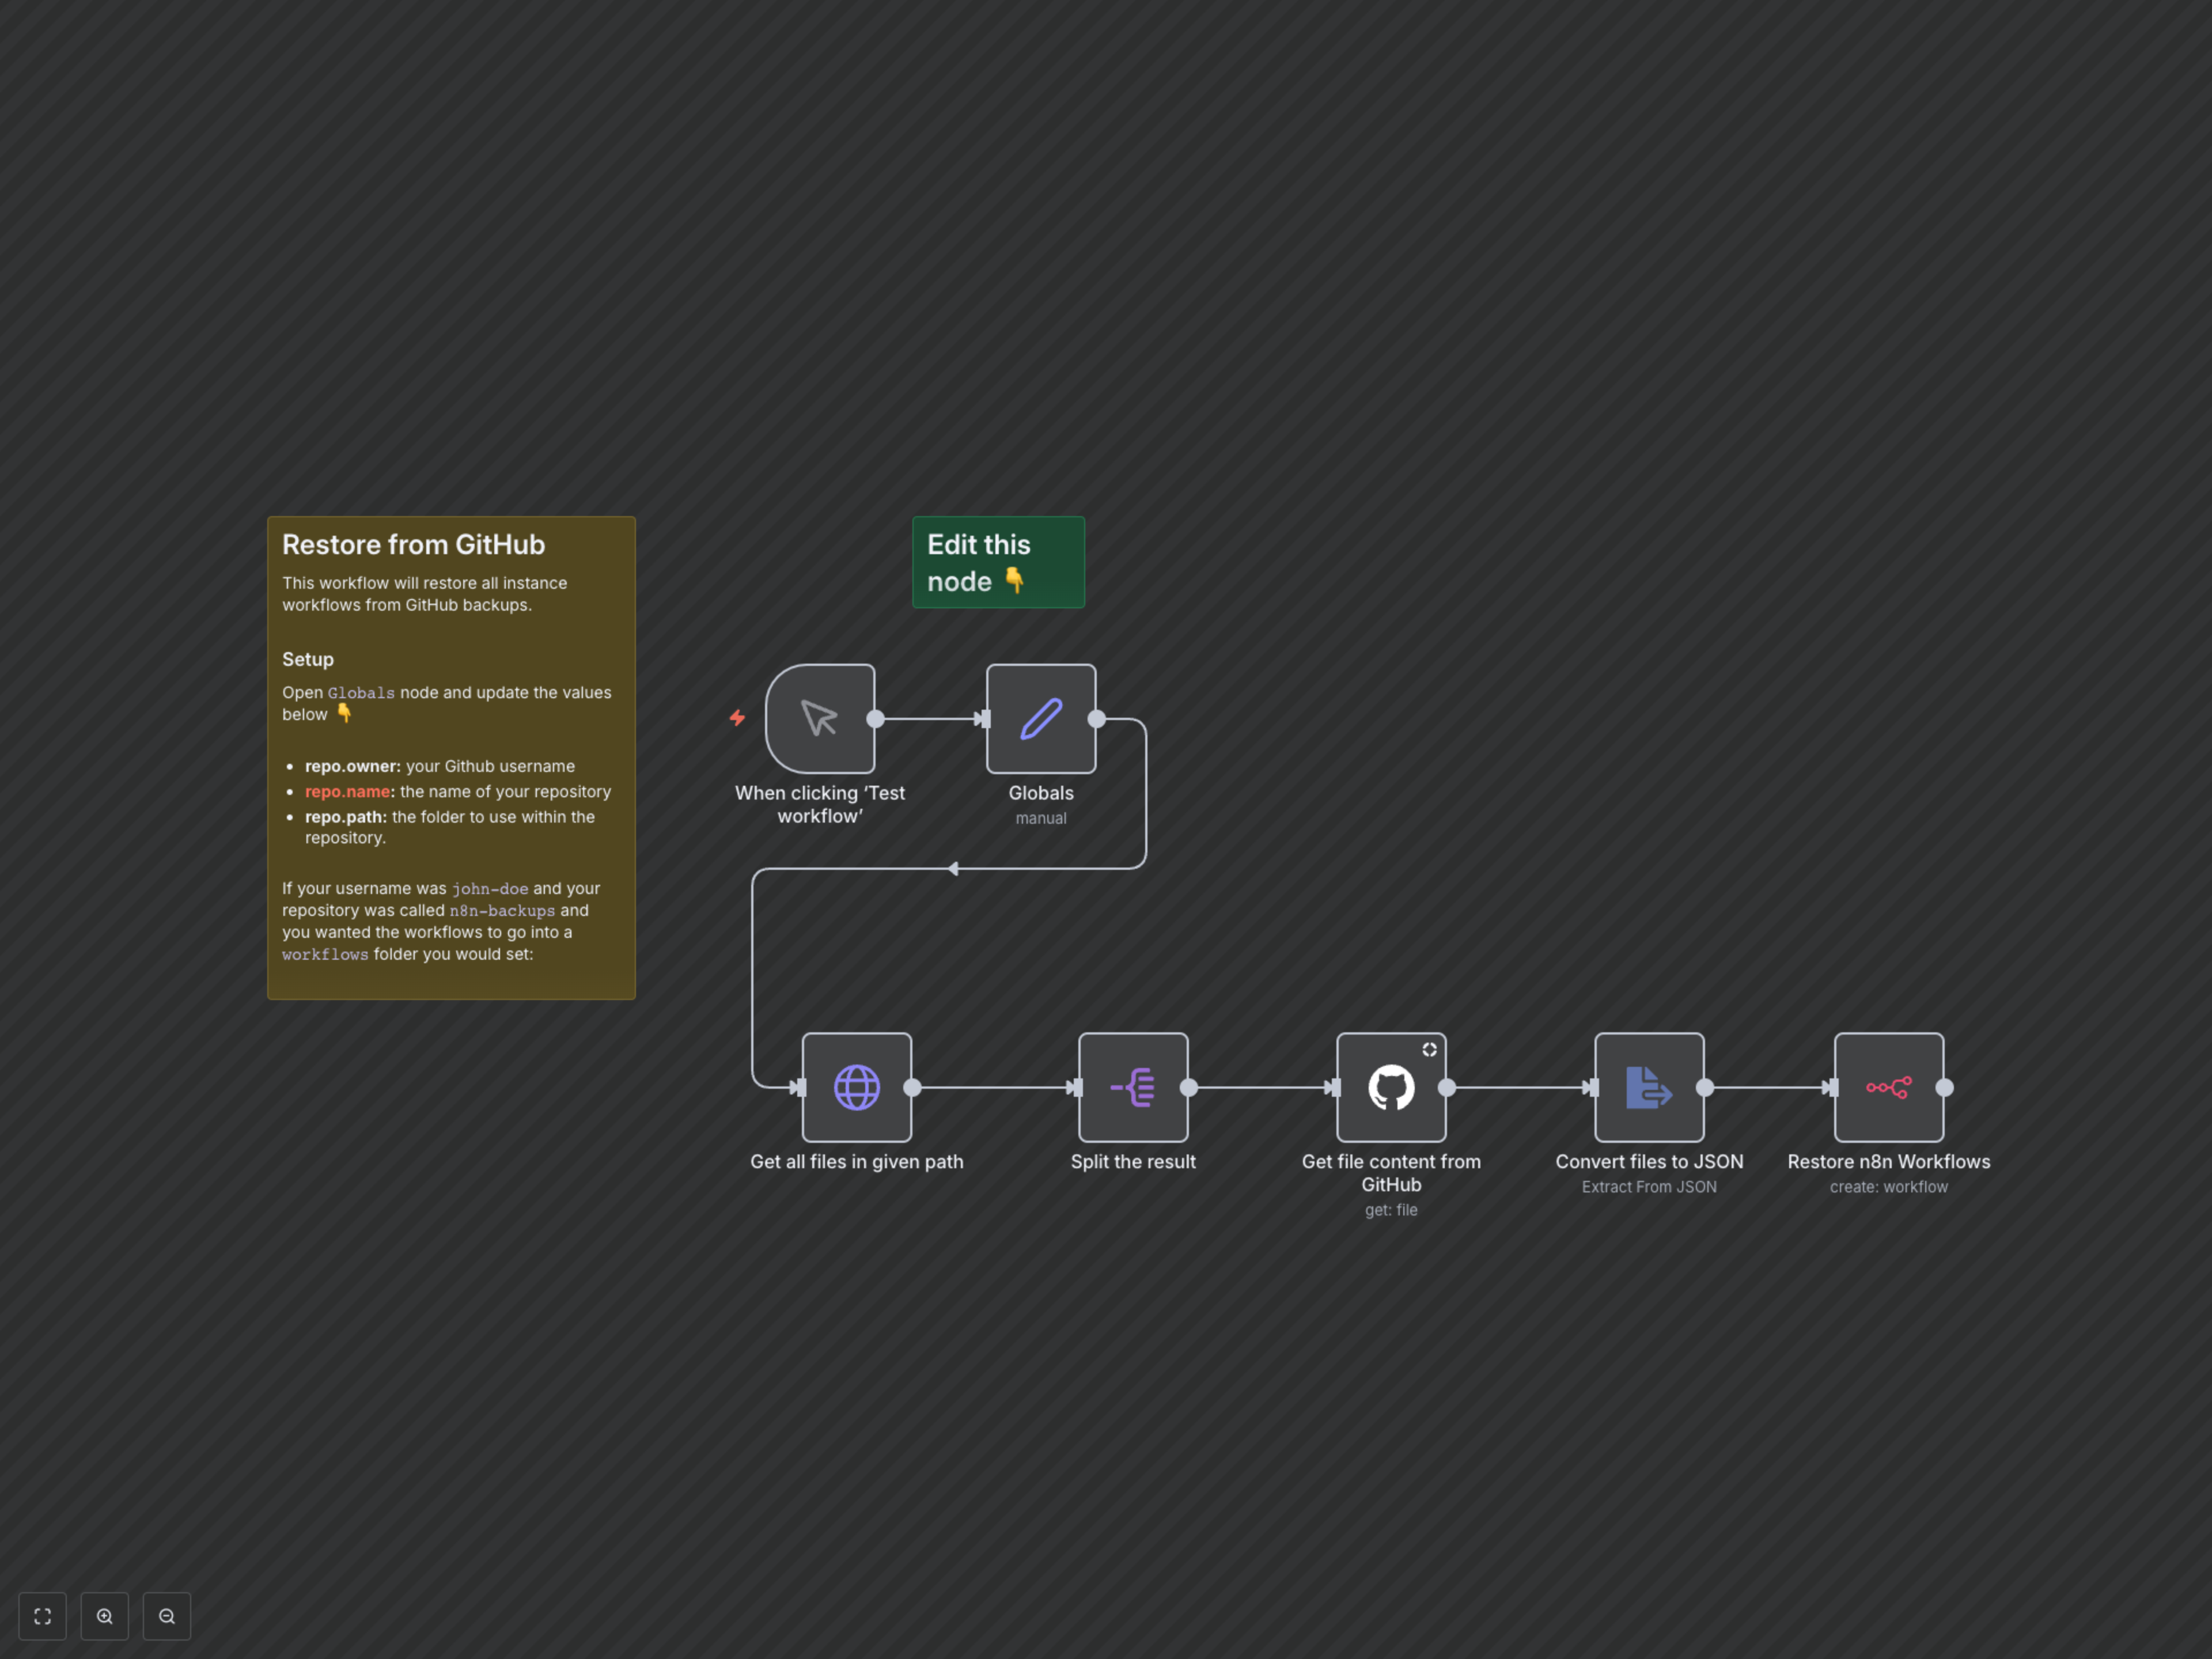Viewport: 2212px width, 1659px height.
Task: Zoom out of the canvas
Action: (x=167, y=1616)
